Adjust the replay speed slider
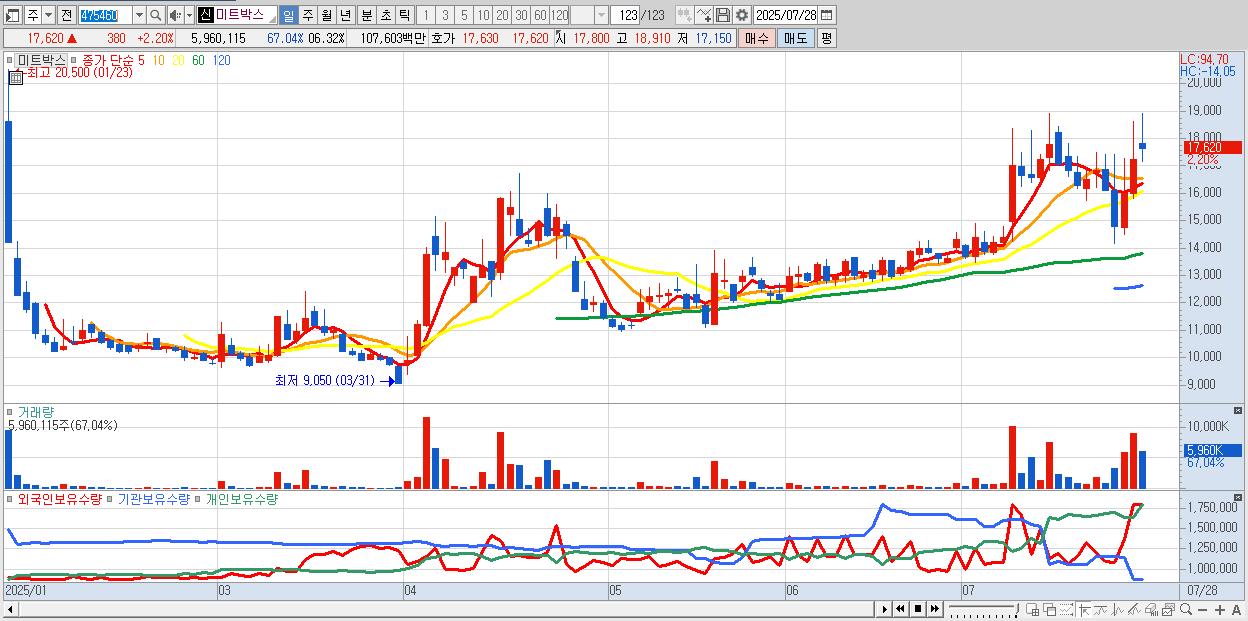Viewport: 1248px width, 621px height. coord(983,609)
